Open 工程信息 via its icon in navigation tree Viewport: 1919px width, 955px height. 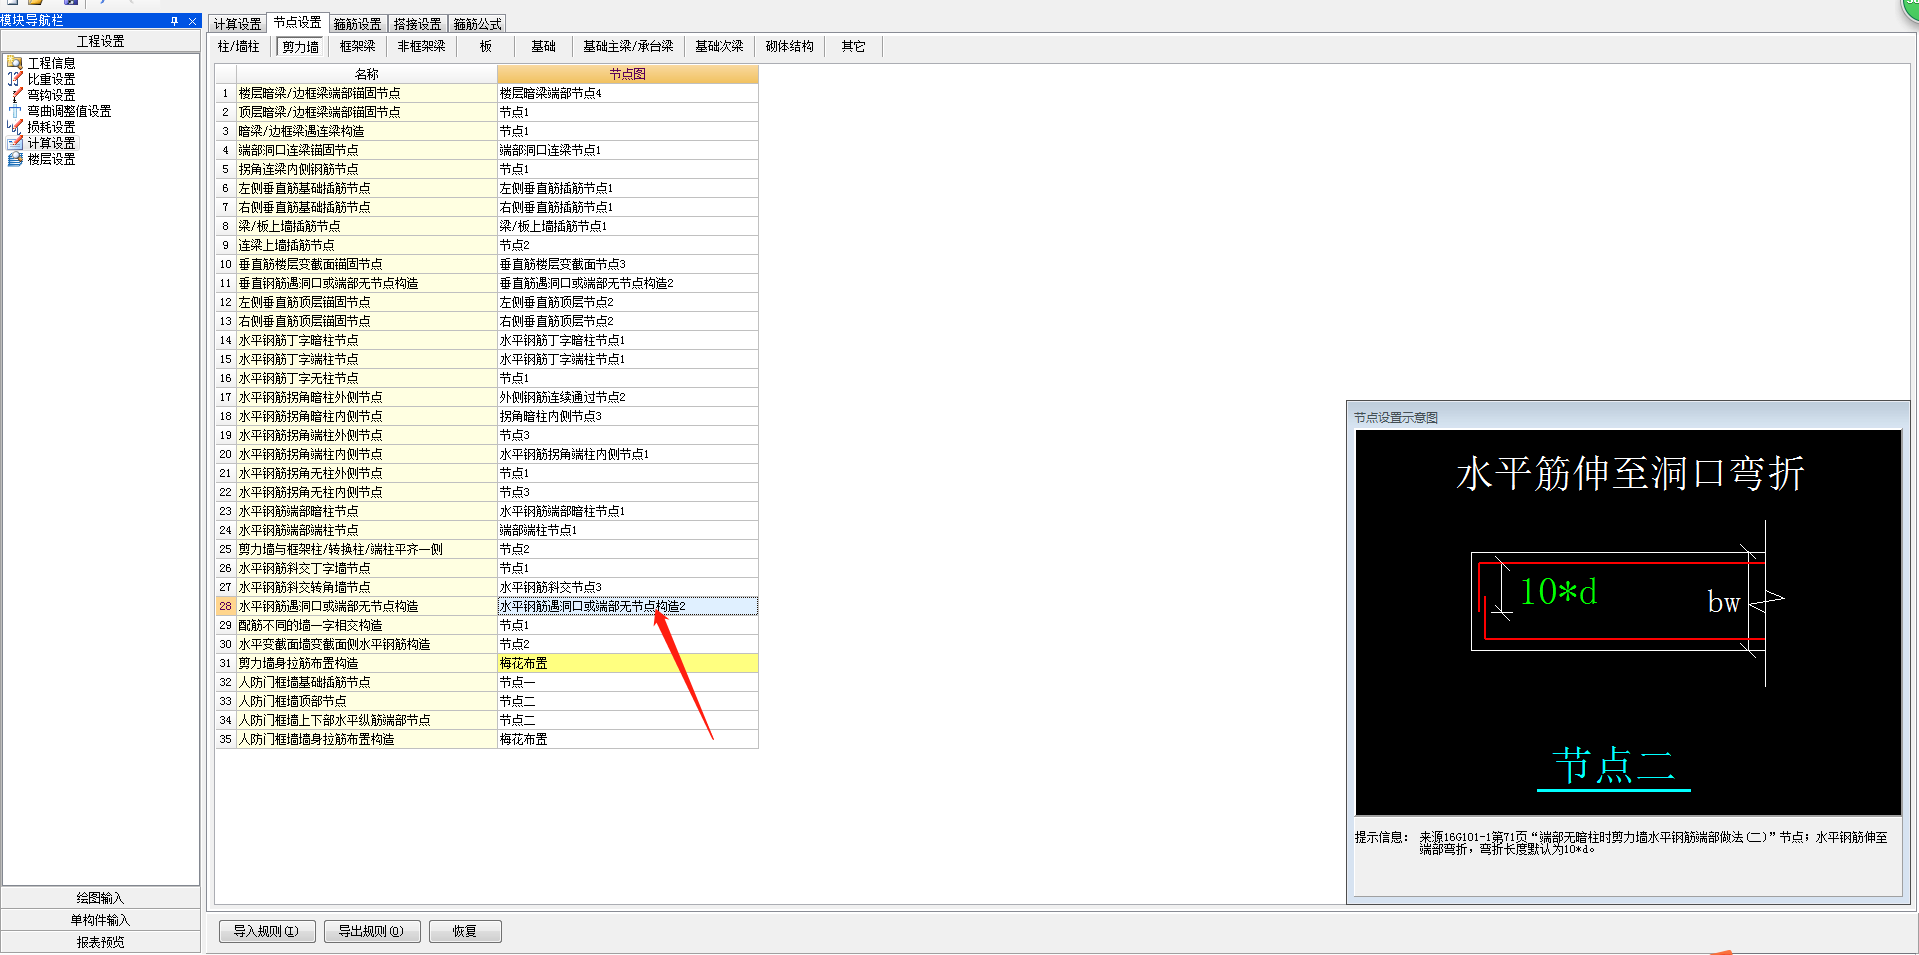tap(15, 63)
